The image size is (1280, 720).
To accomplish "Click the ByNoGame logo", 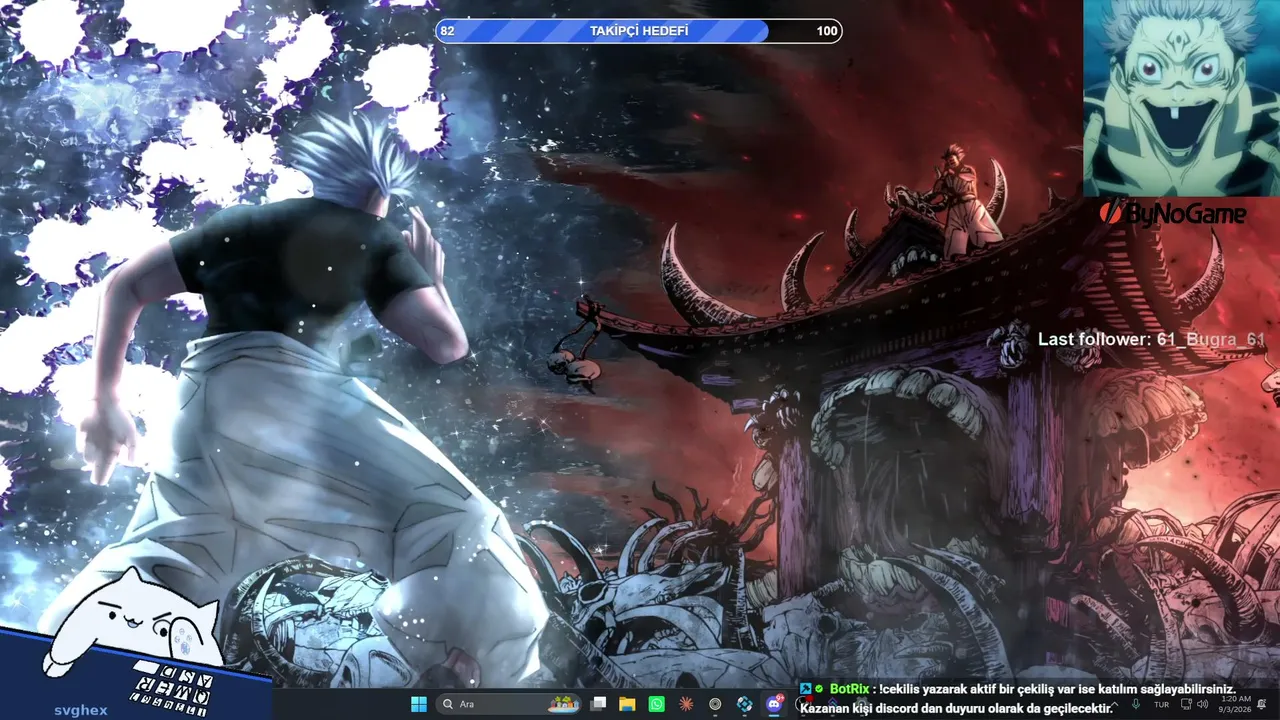I will click(x=1172, y=213).
